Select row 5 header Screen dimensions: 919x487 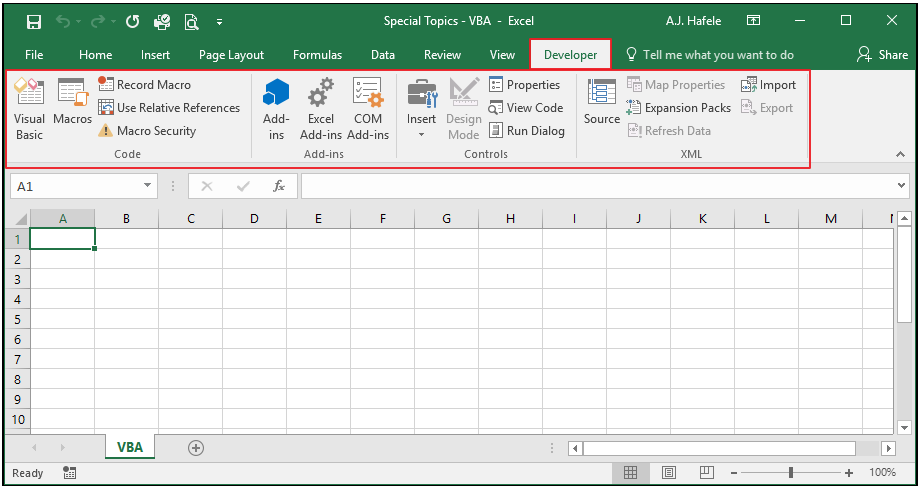click(x=18, y=319)
